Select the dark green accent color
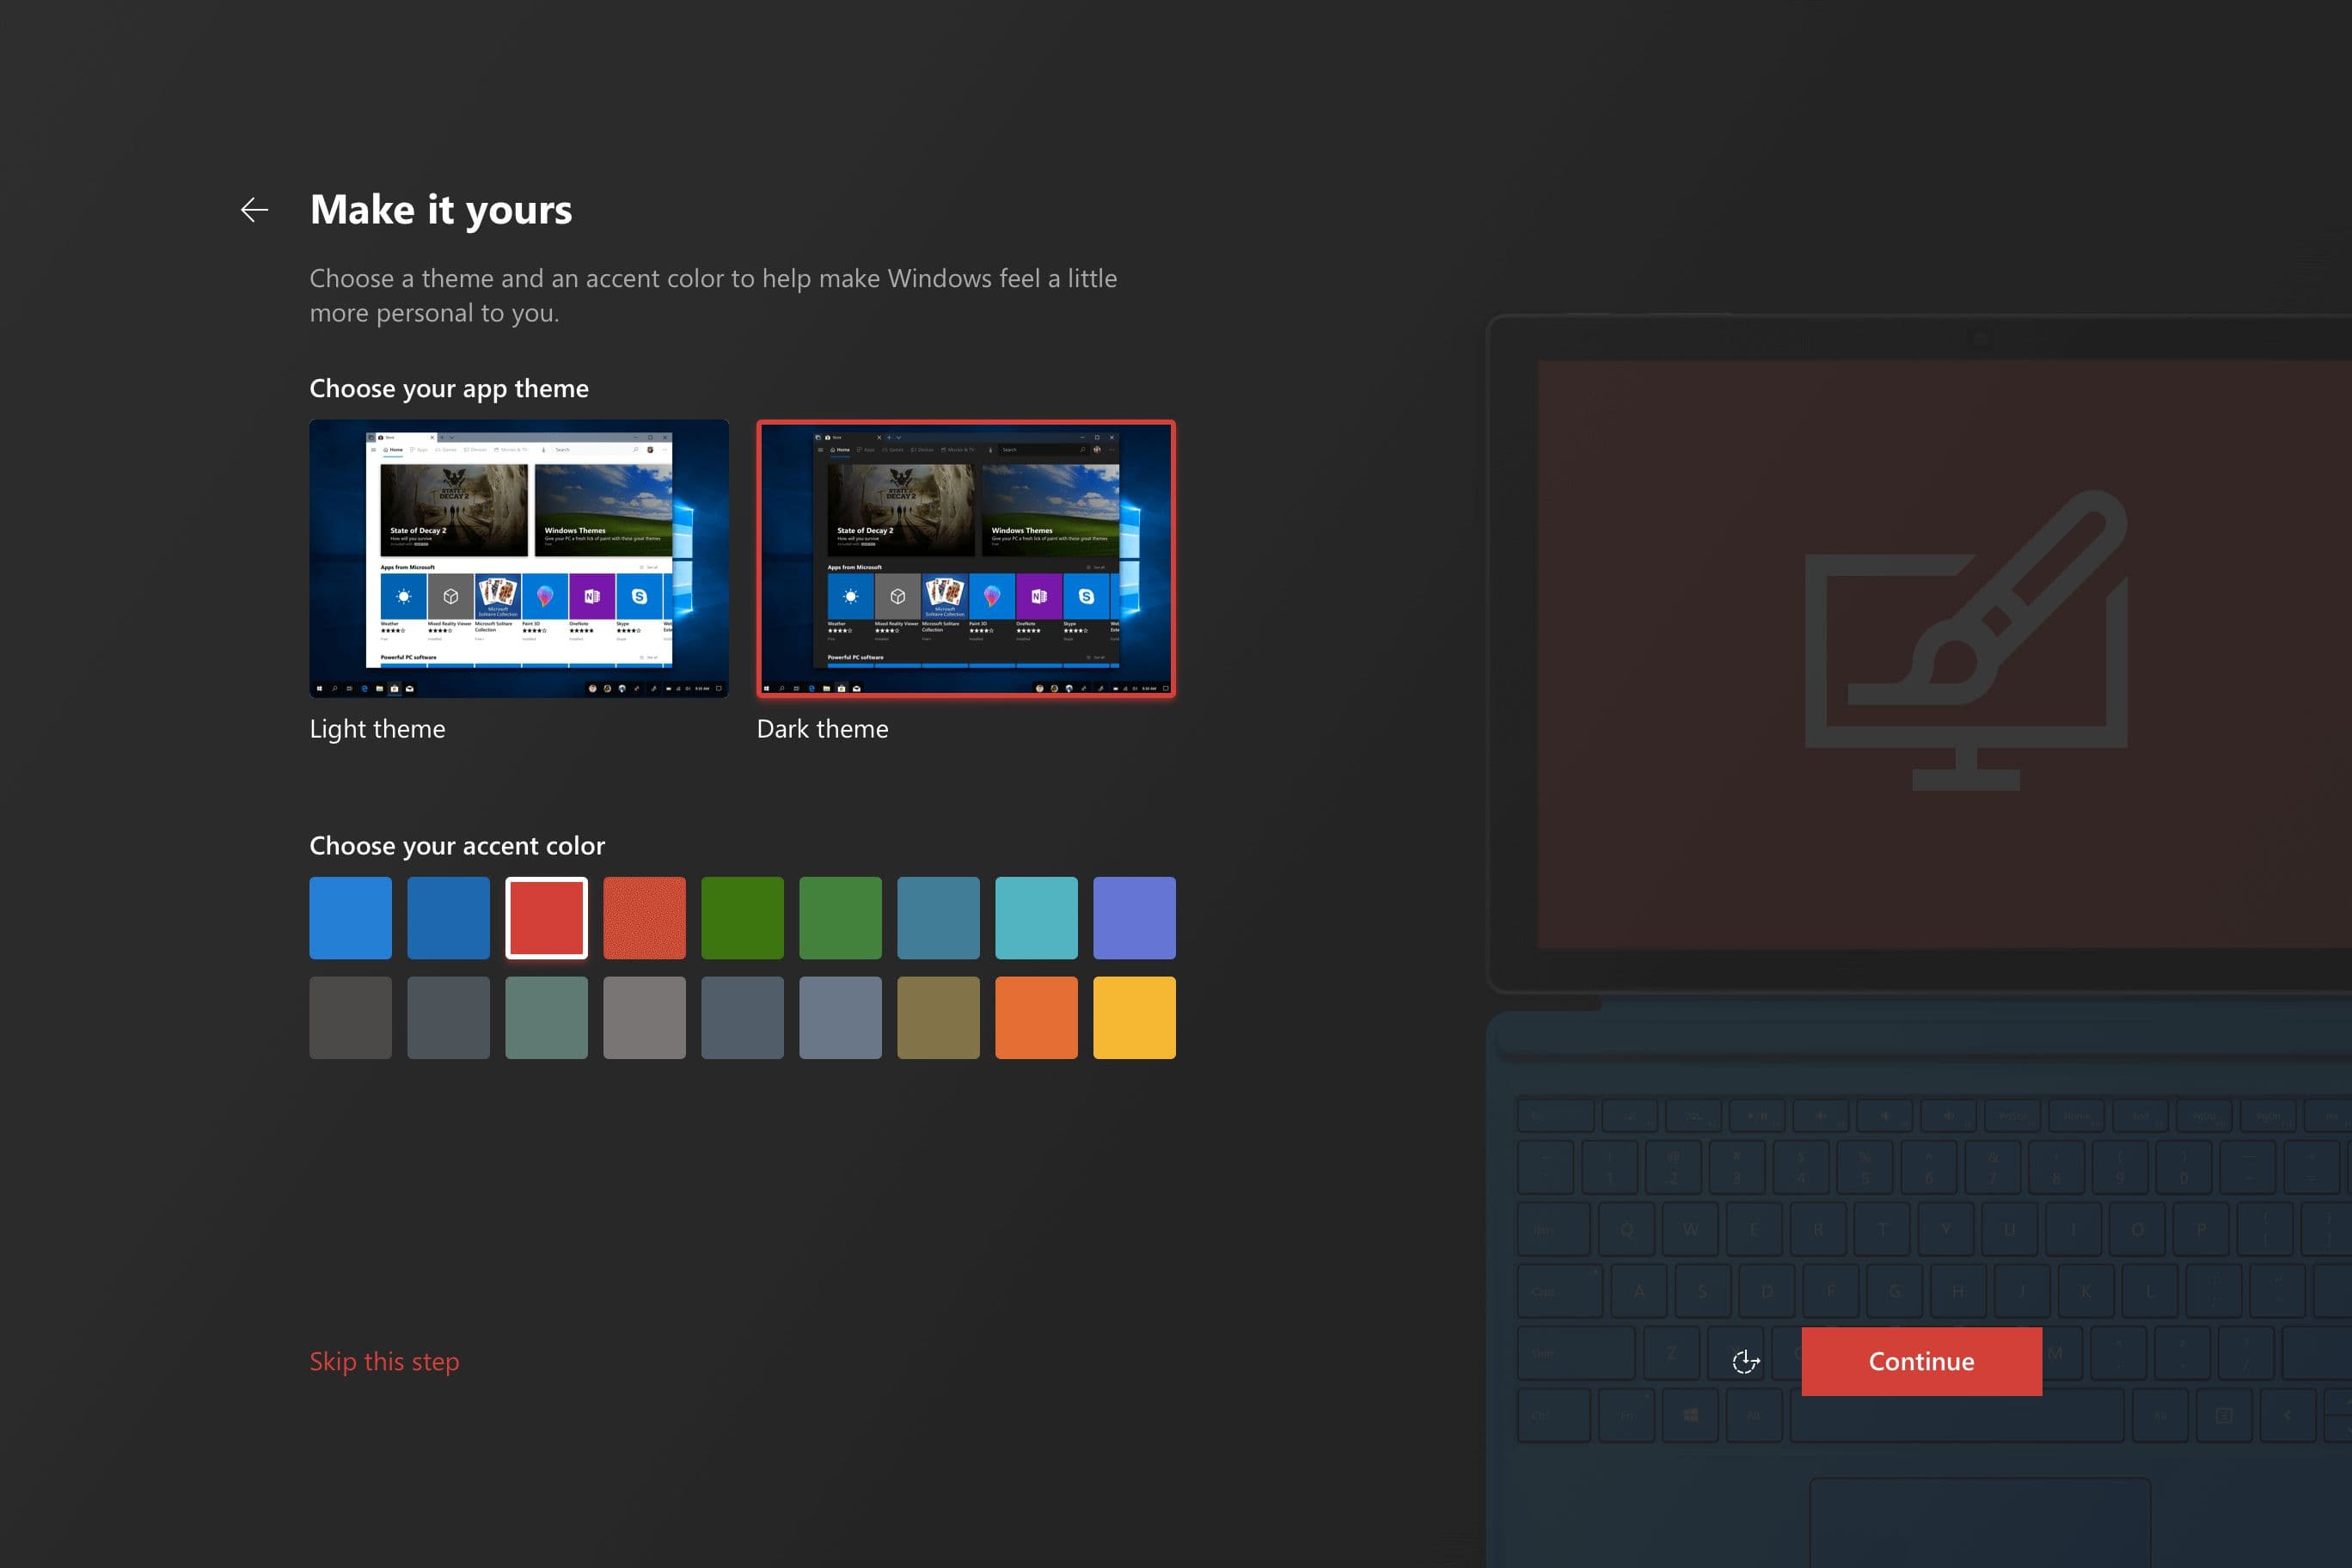2352x1568 pixels. click(x=742, y=918)
